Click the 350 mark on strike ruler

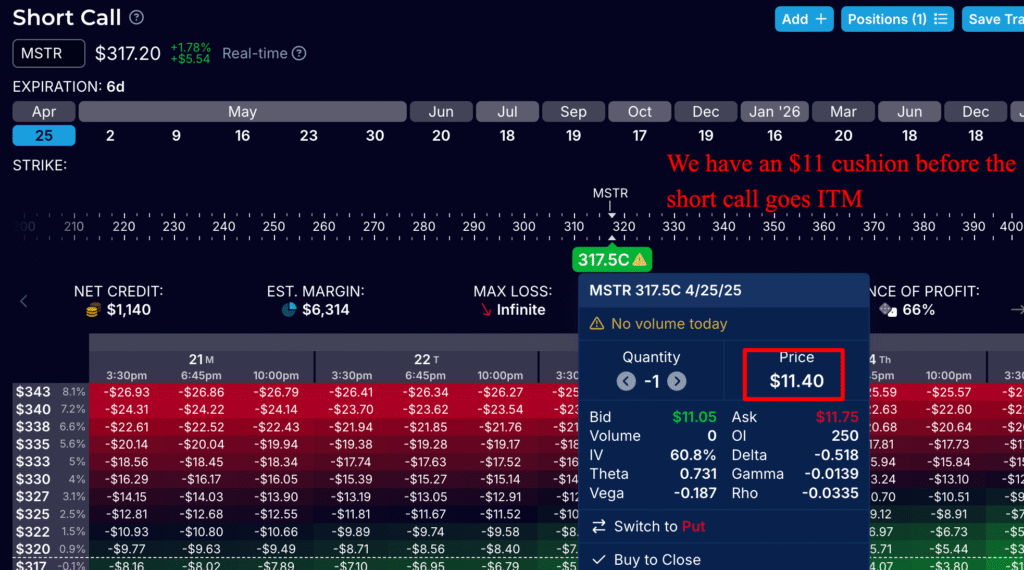tap(774, 227)
